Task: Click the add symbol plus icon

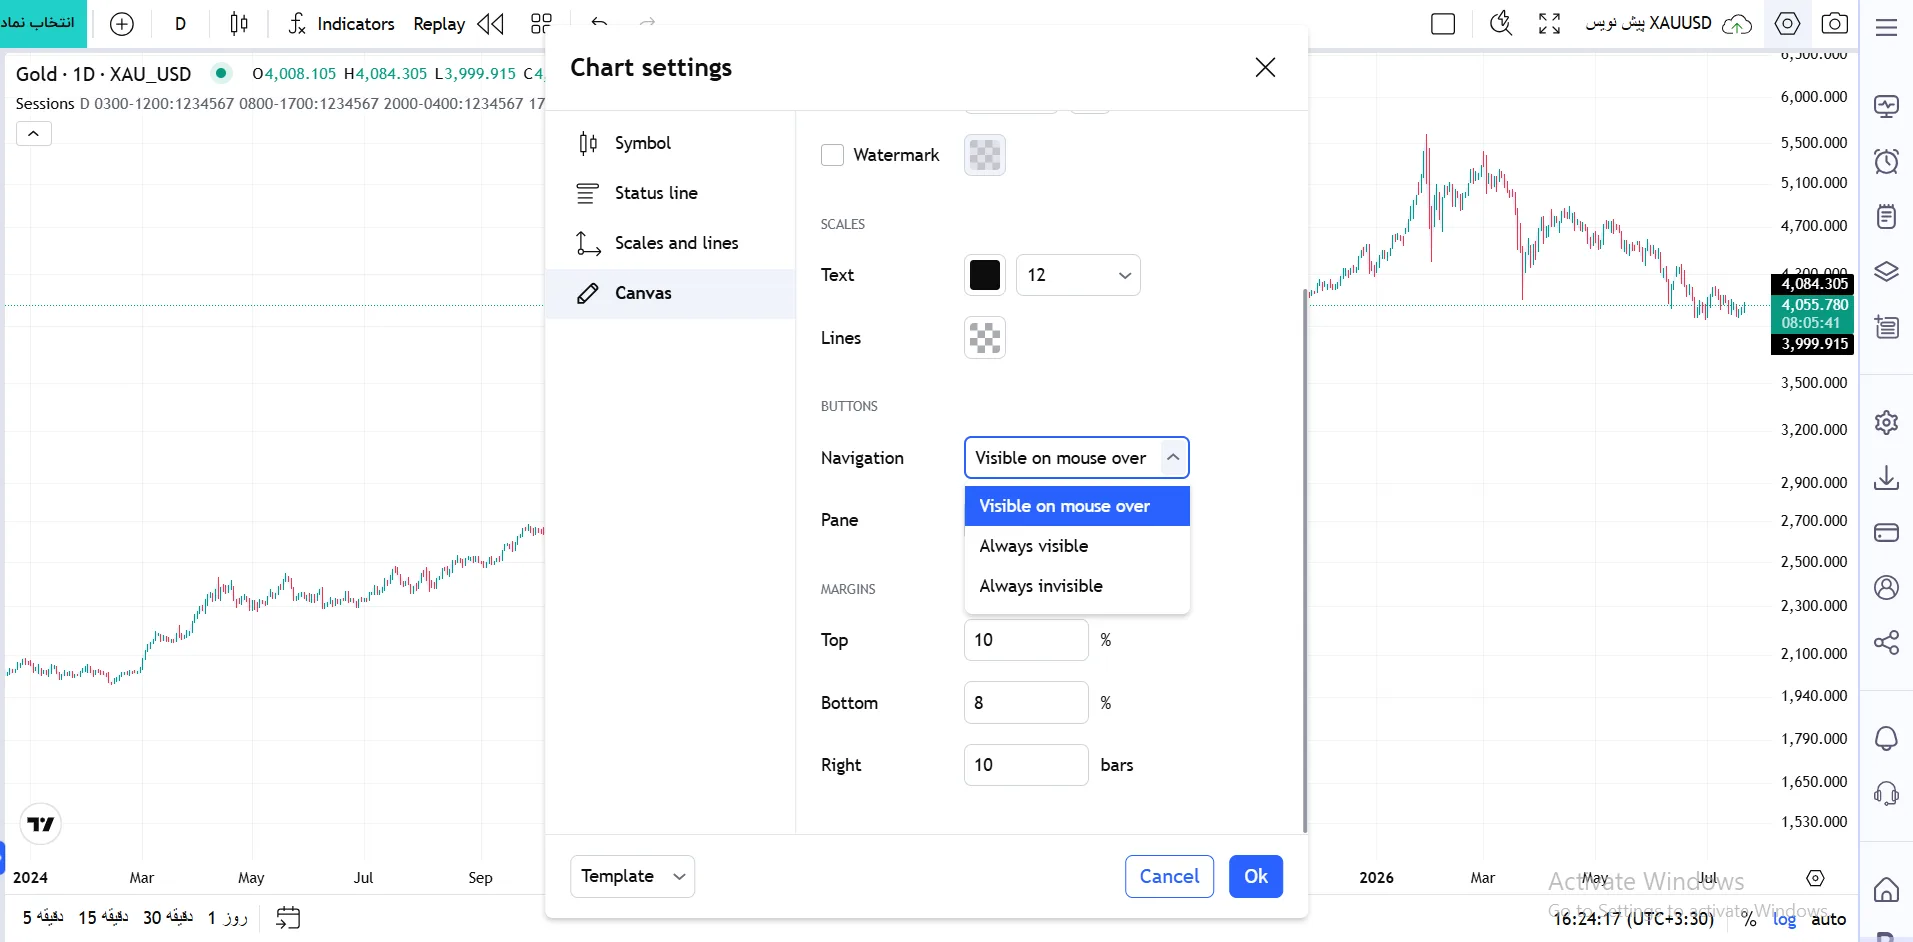Action: click(x=121, y=24)
